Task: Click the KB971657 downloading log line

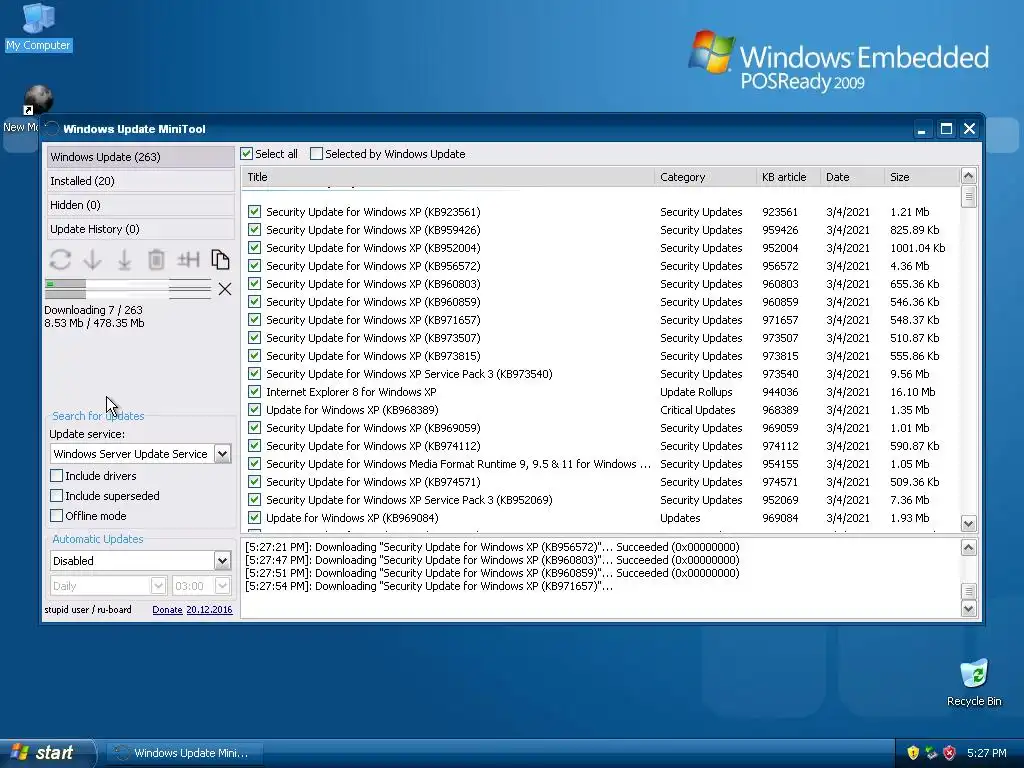Action: click(429, 586)
